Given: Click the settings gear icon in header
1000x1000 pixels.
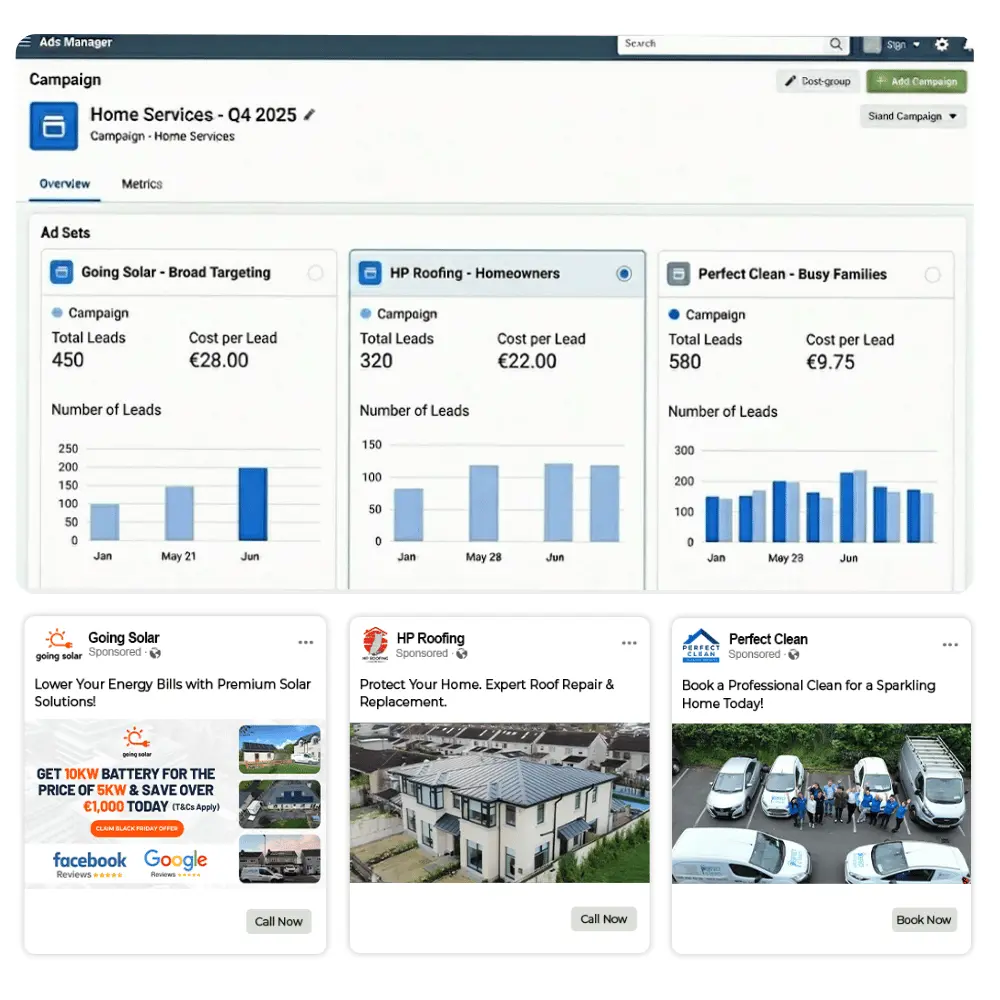Looking at the screenshot, I should (941, 45).
